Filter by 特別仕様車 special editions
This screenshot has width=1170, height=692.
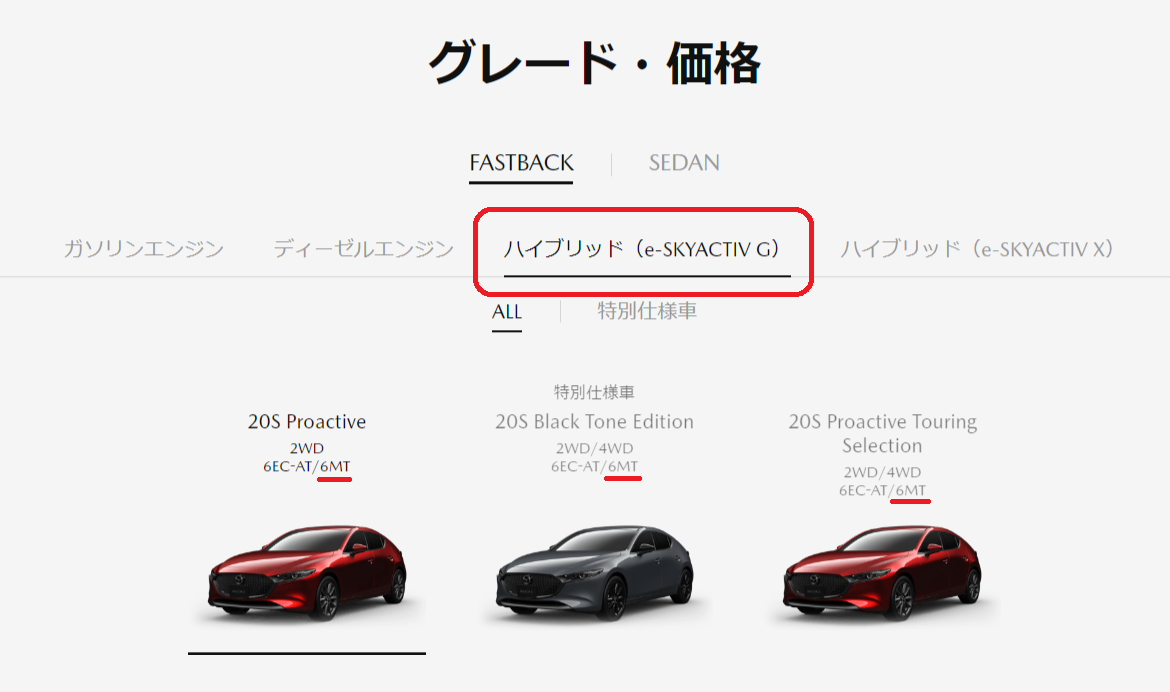(647, 311)
